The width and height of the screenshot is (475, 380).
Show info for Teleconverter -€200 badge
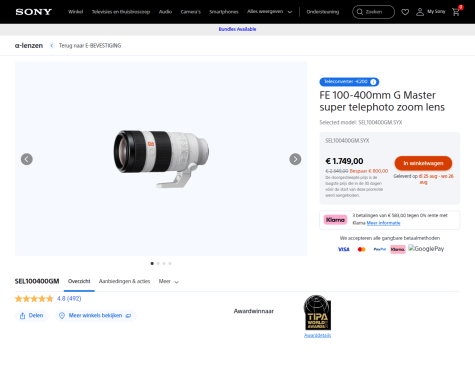[x=373, y=82]
